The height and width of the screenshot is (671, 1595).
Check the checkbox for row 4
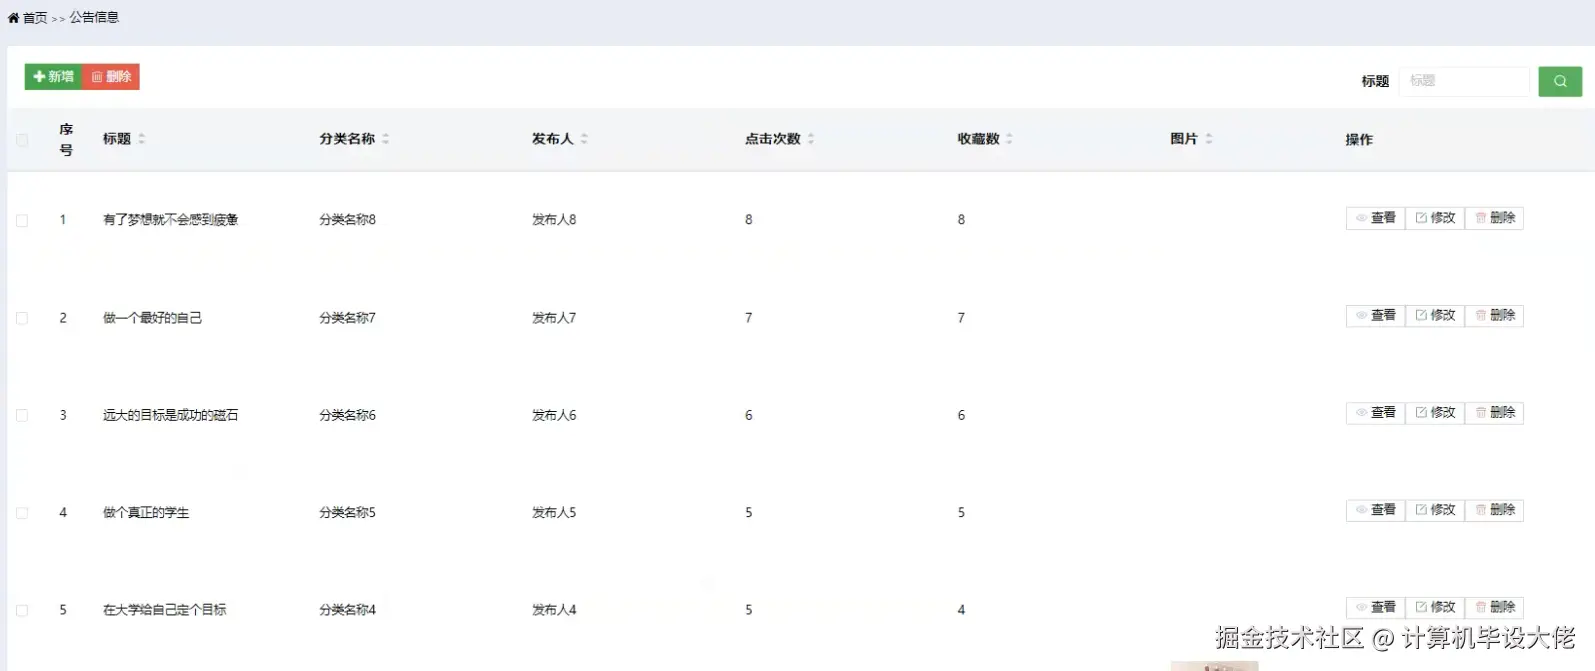22,513
